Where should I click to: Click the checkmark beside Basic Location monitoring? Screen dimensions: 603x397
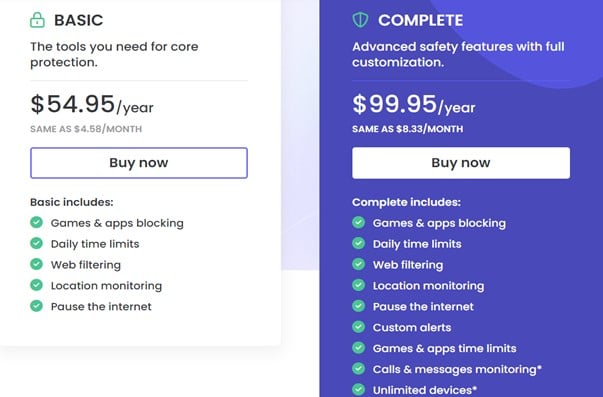(37, 285)
